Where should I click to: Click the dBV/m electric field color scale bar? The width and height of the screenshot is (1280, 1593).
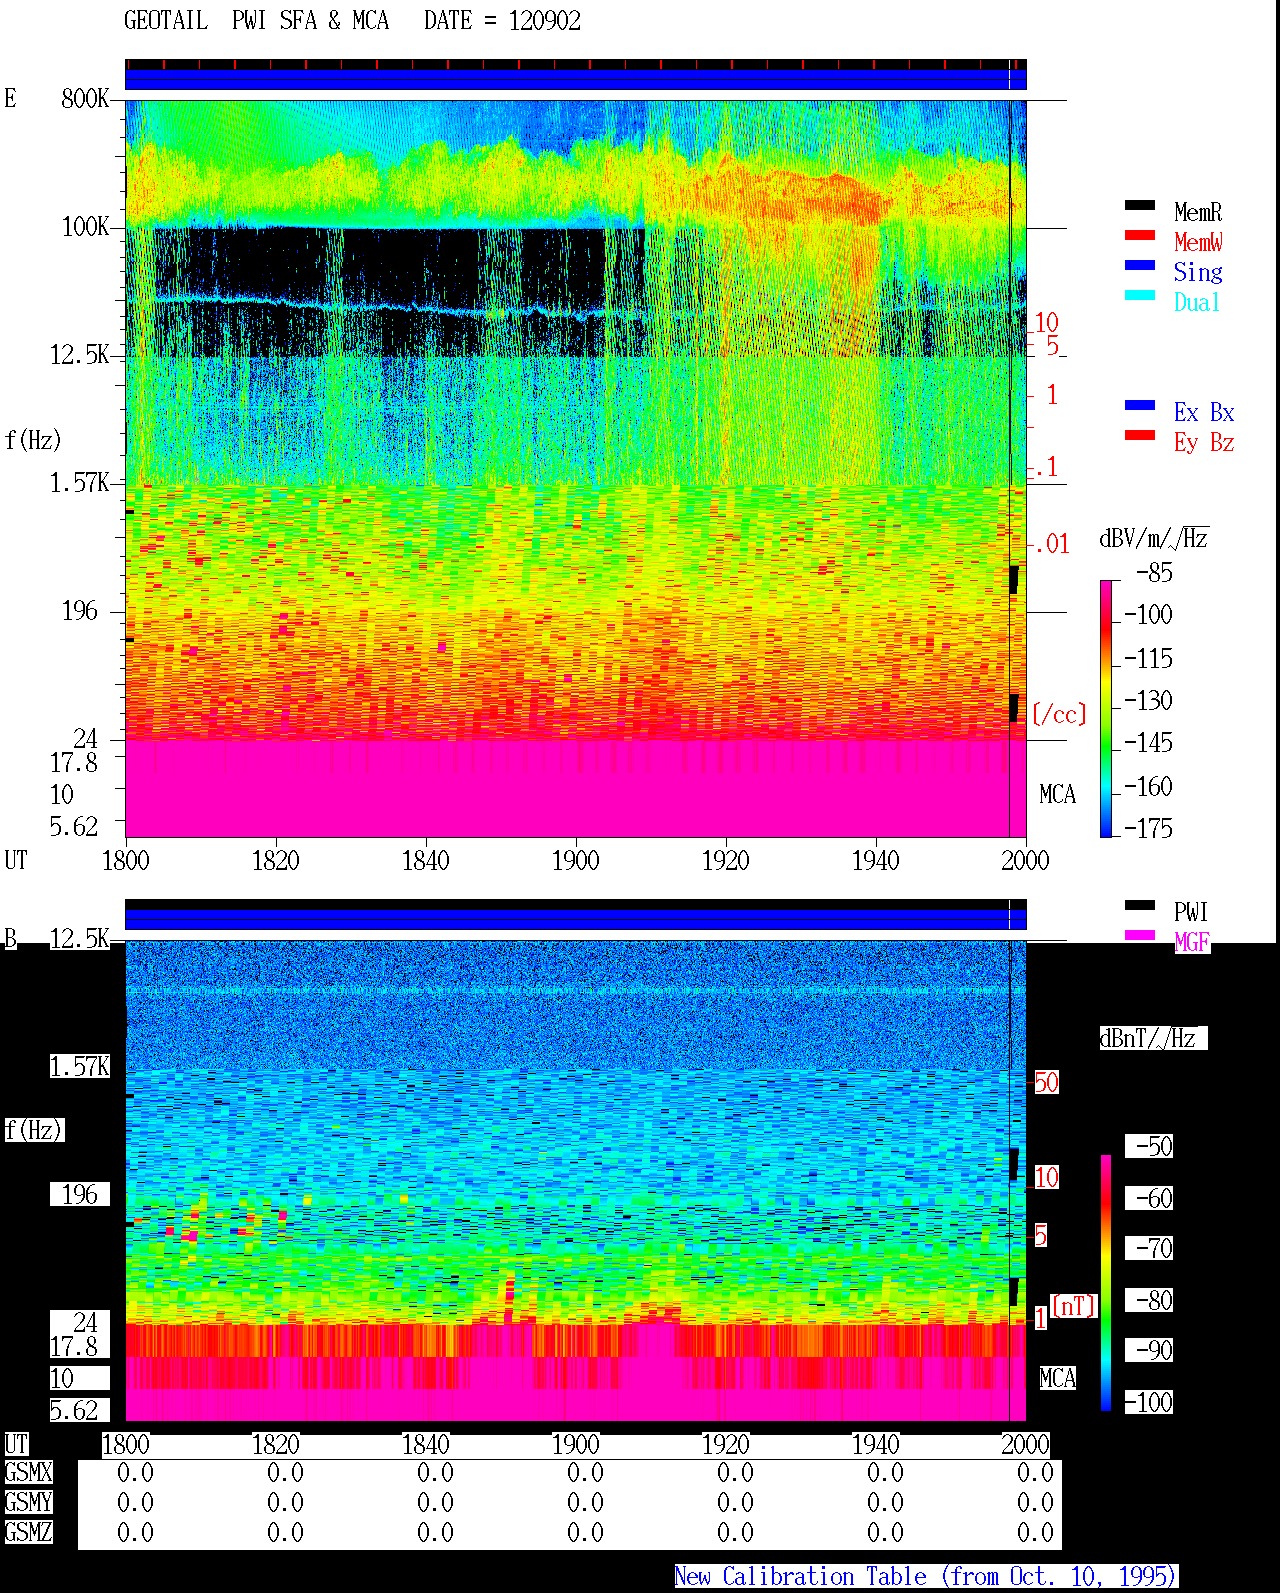1106,708
